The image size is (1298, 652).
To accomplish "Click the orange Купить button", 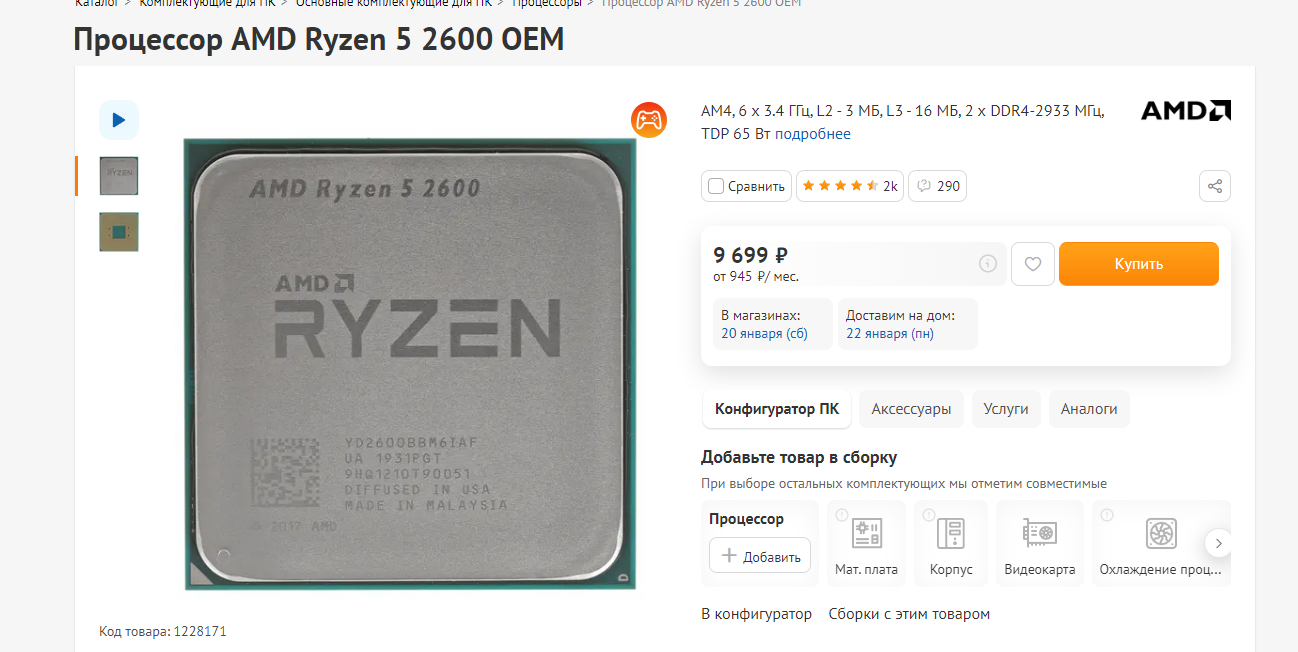I will (x=1139, y=264).
